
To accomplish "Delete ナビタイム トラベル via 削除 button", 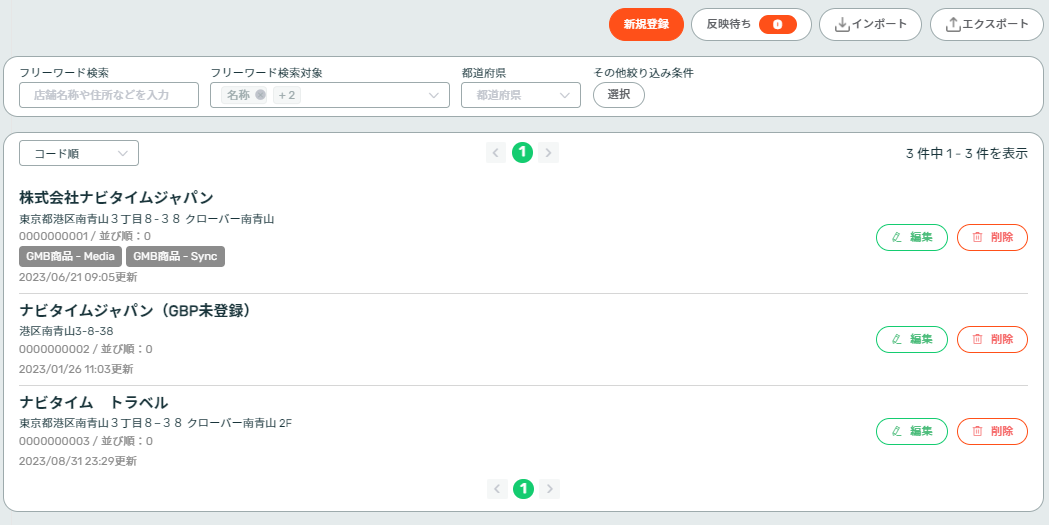I will pos(992,431).
